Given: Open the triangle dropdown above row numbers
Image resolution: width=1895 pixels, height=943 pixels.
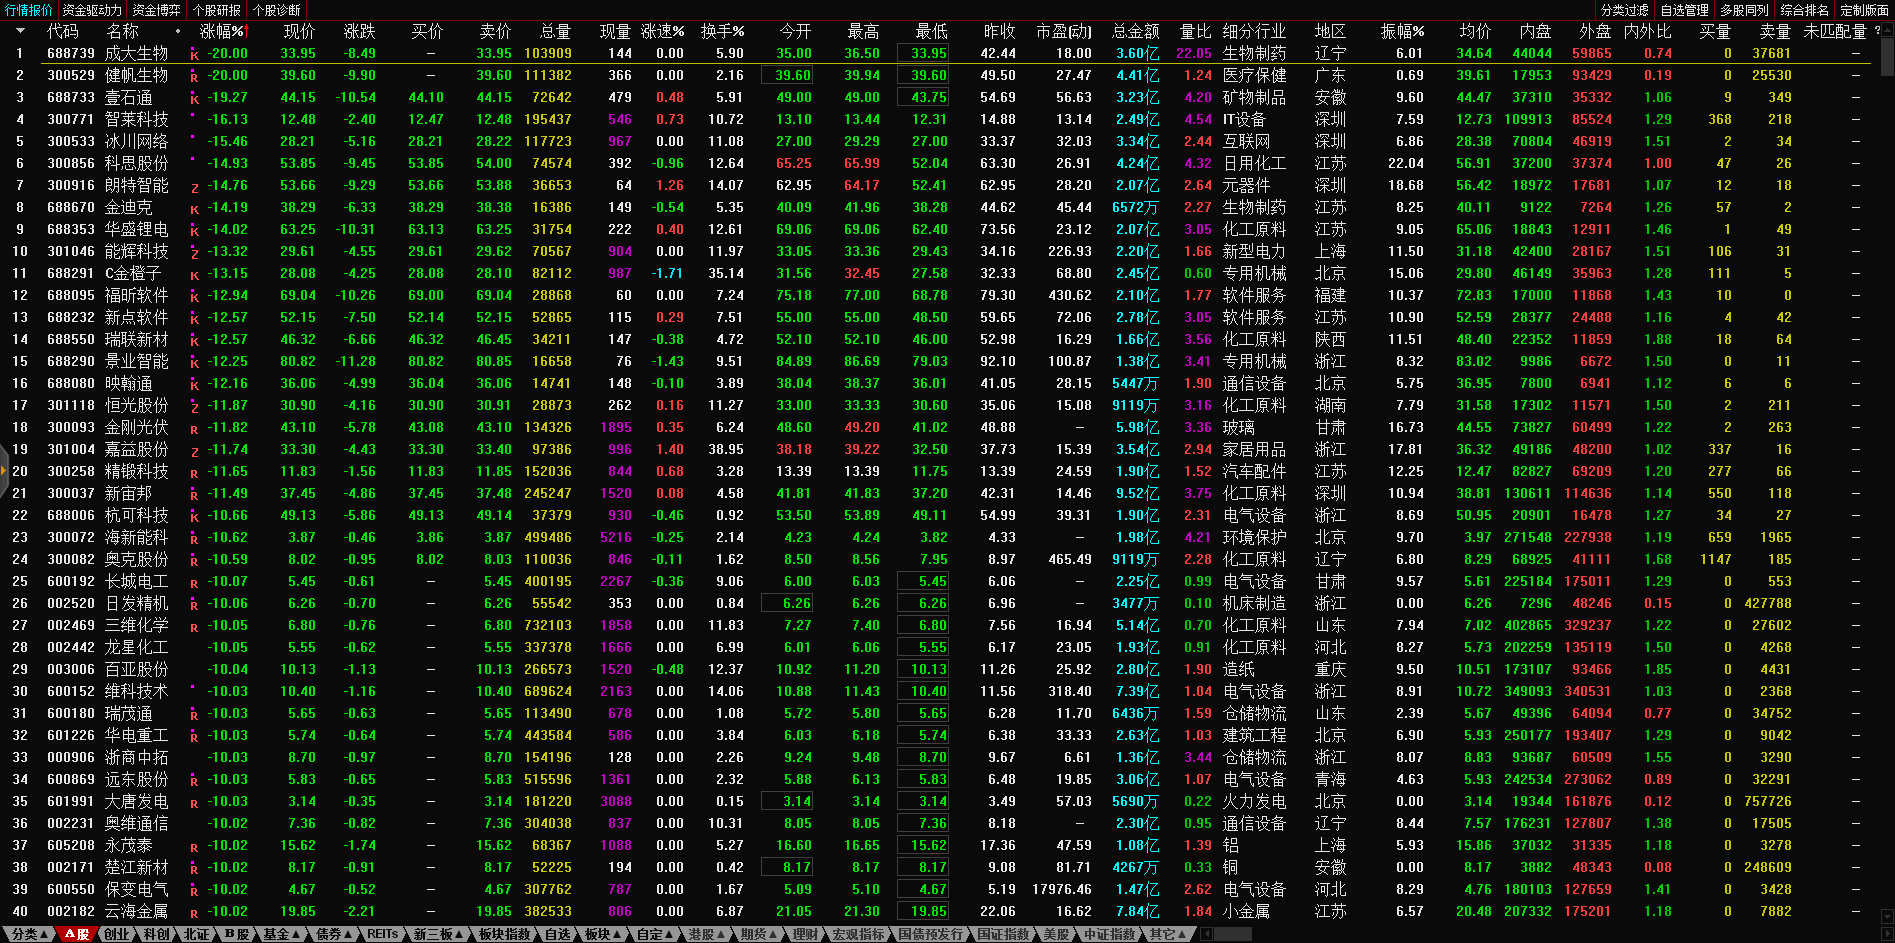Looking at the screenshot, I should pyautogui.click(x=19, y=32).
